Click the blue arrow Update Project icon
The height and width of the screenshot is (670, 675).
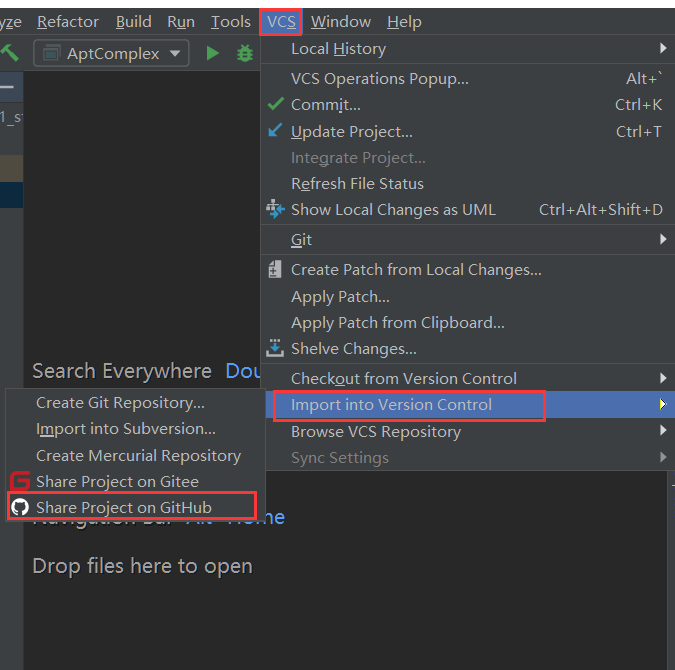click(276, 130)
